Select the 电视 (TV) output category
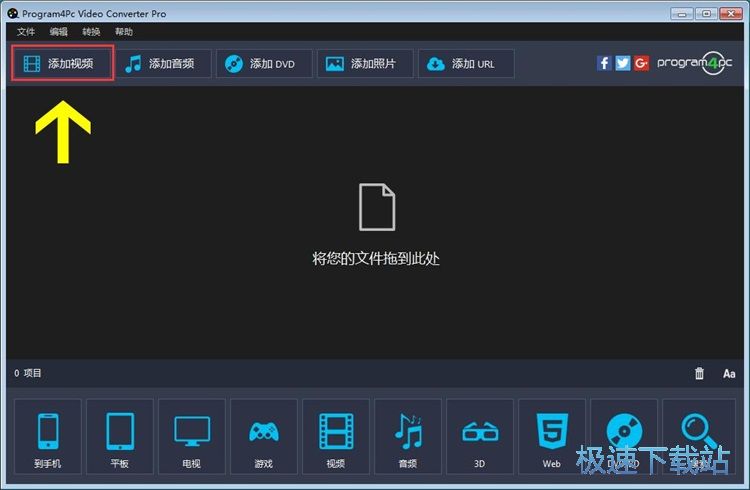Screen dimensions: 750x490 point(192,436)
